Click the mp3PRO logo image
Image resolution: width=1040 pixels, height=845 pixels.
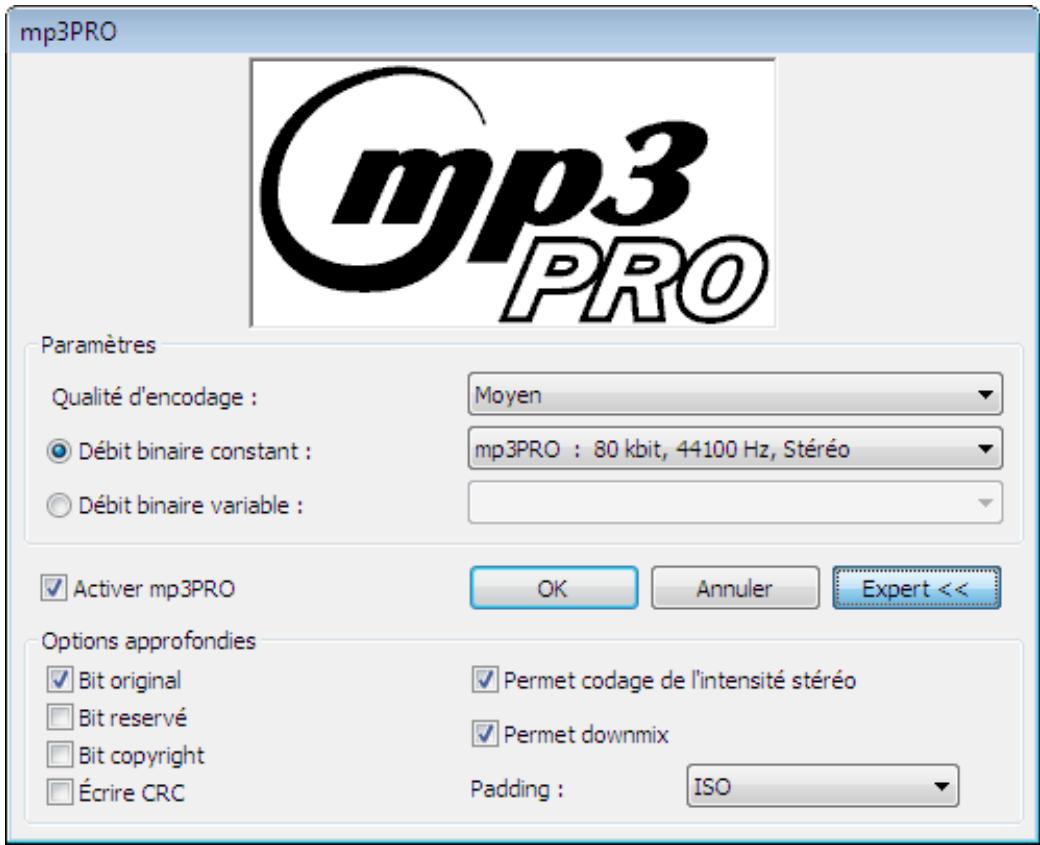(513, 193)
